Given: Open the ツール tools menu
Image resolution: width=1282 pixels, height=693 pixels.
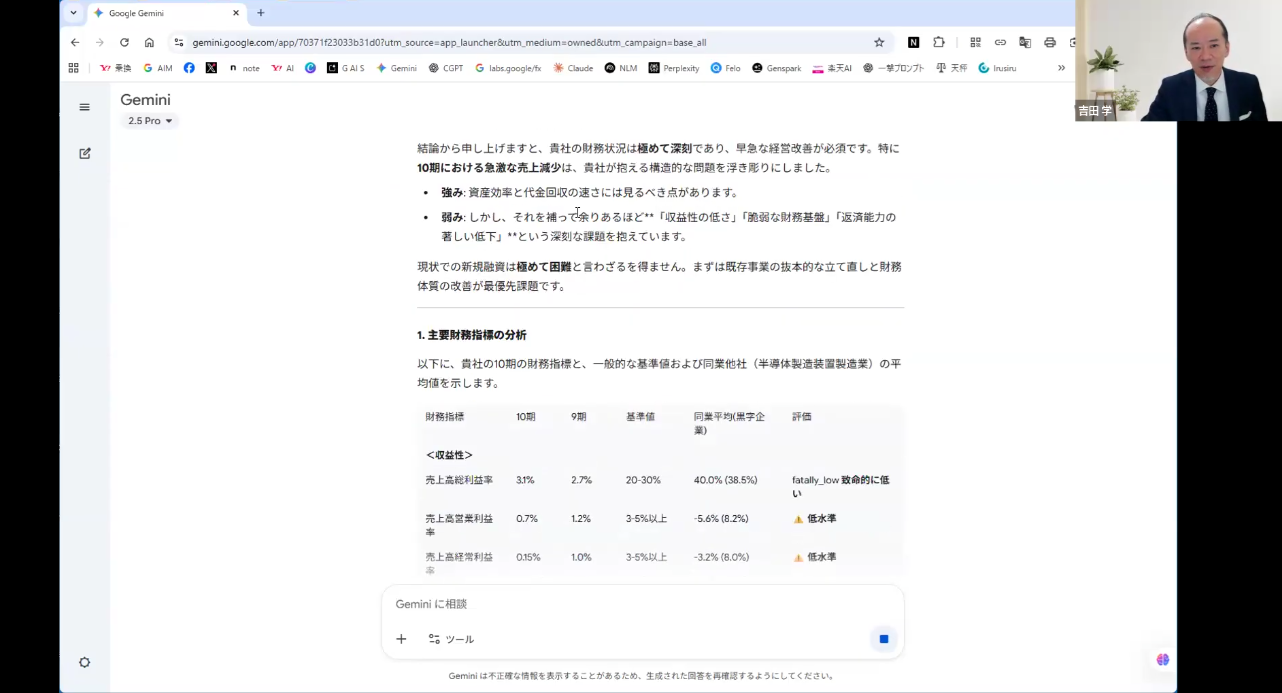Looking at the screenshot, I should (451, 639).
